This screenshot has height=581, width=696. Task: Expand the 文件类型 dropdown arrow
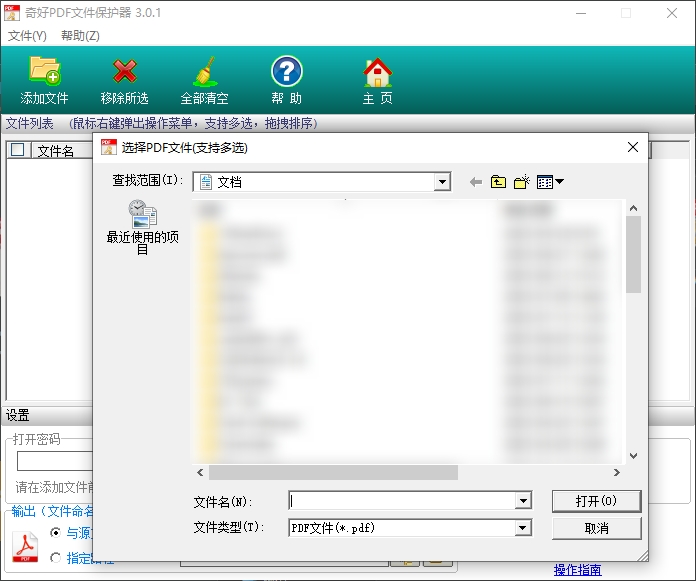point(523,528)
